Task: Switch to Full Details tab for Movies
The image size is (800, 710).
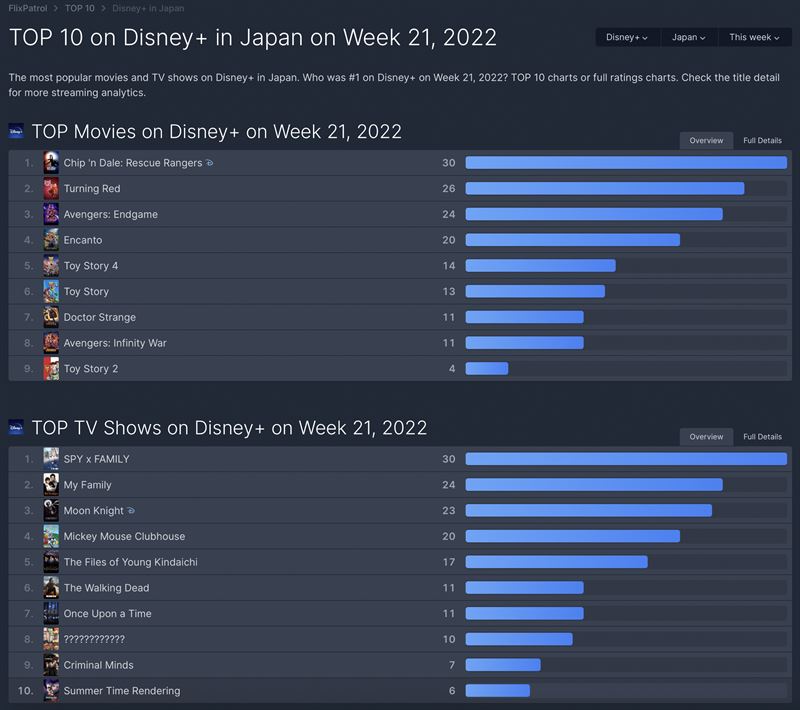Action: [x=762, y=141]
